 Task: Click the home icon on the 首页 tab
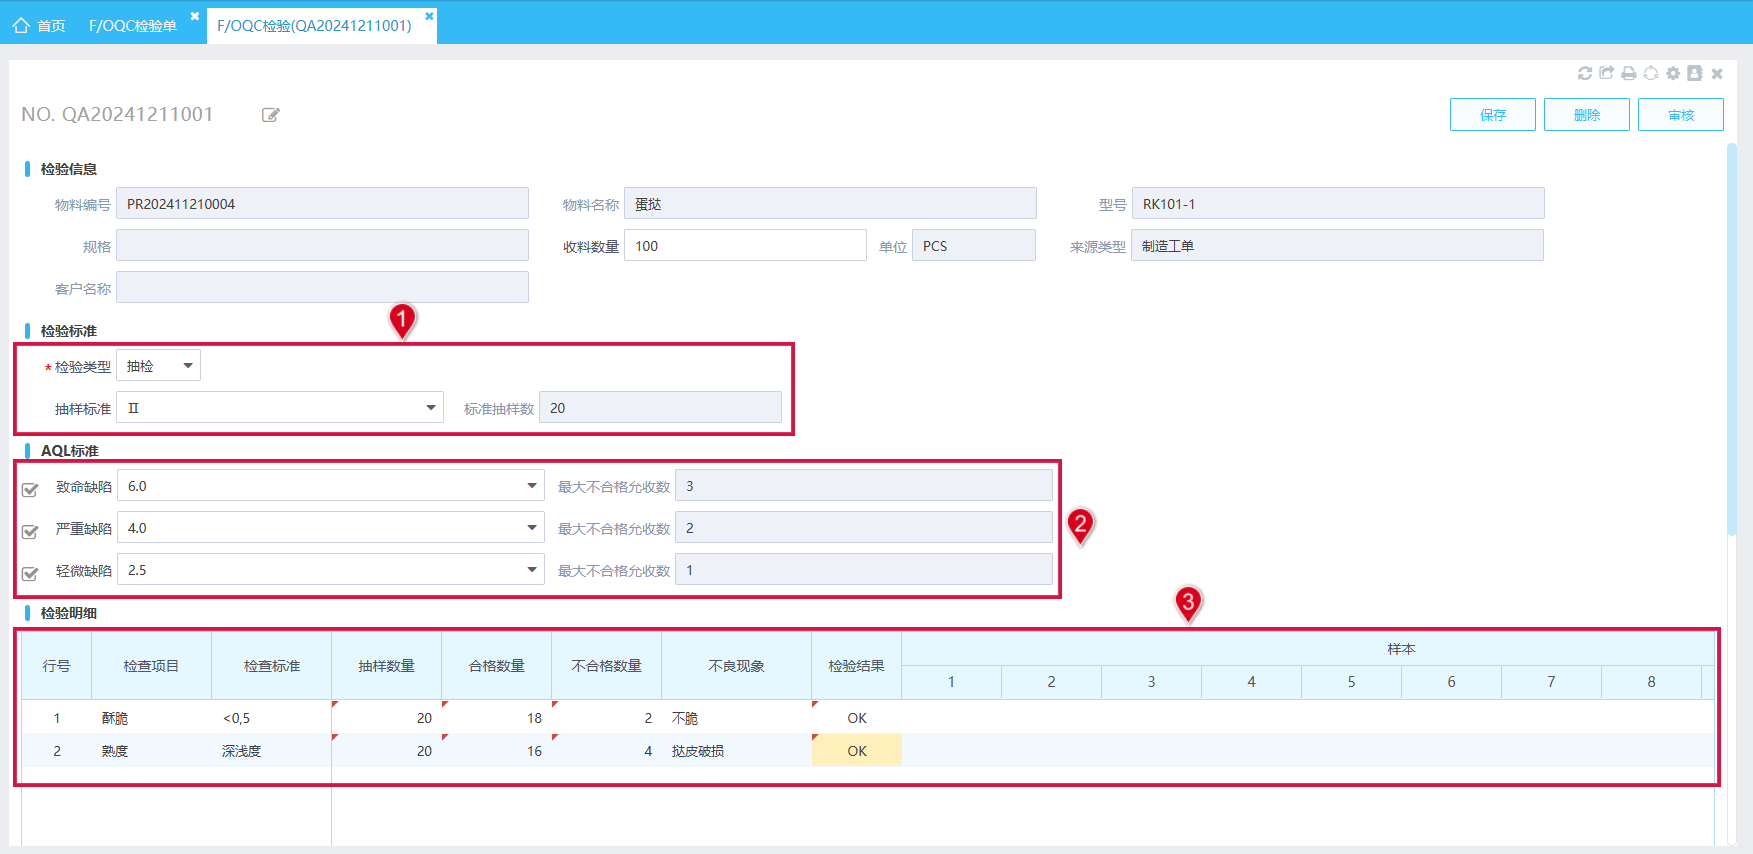[21, 25]
